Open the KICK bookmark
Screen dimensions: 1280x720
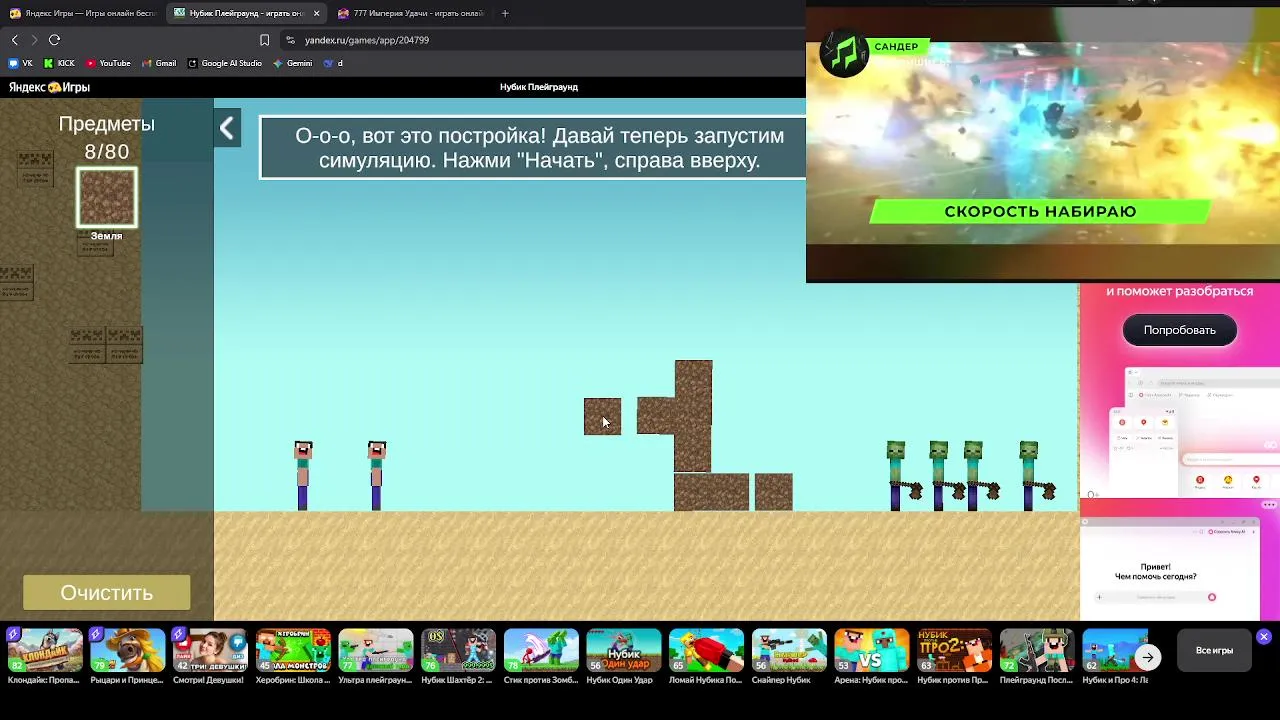pos(59,63)
